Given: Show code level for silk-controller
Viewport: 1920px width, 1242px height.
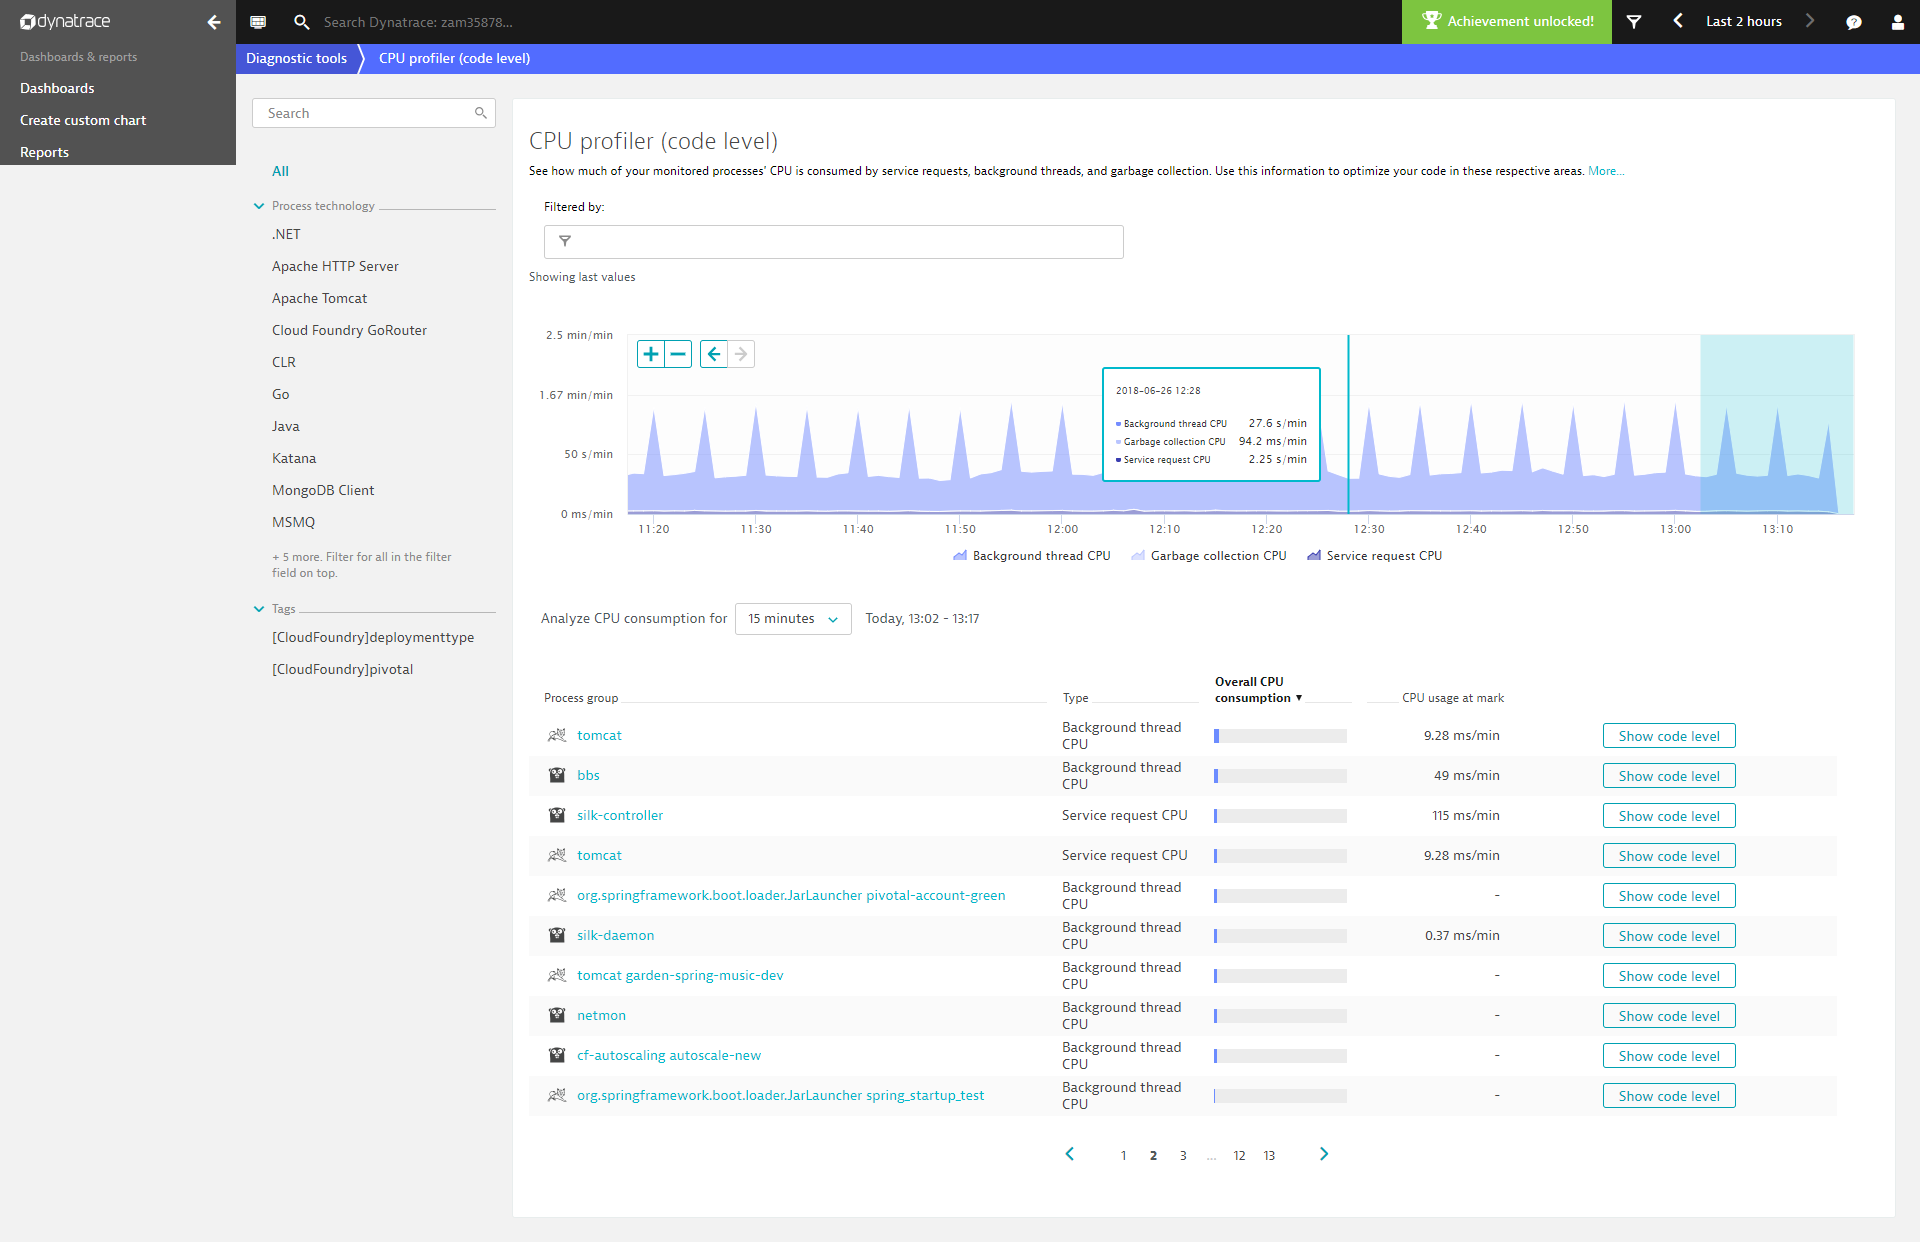Looking at the screenshot, I should (x=1669, y=816).
